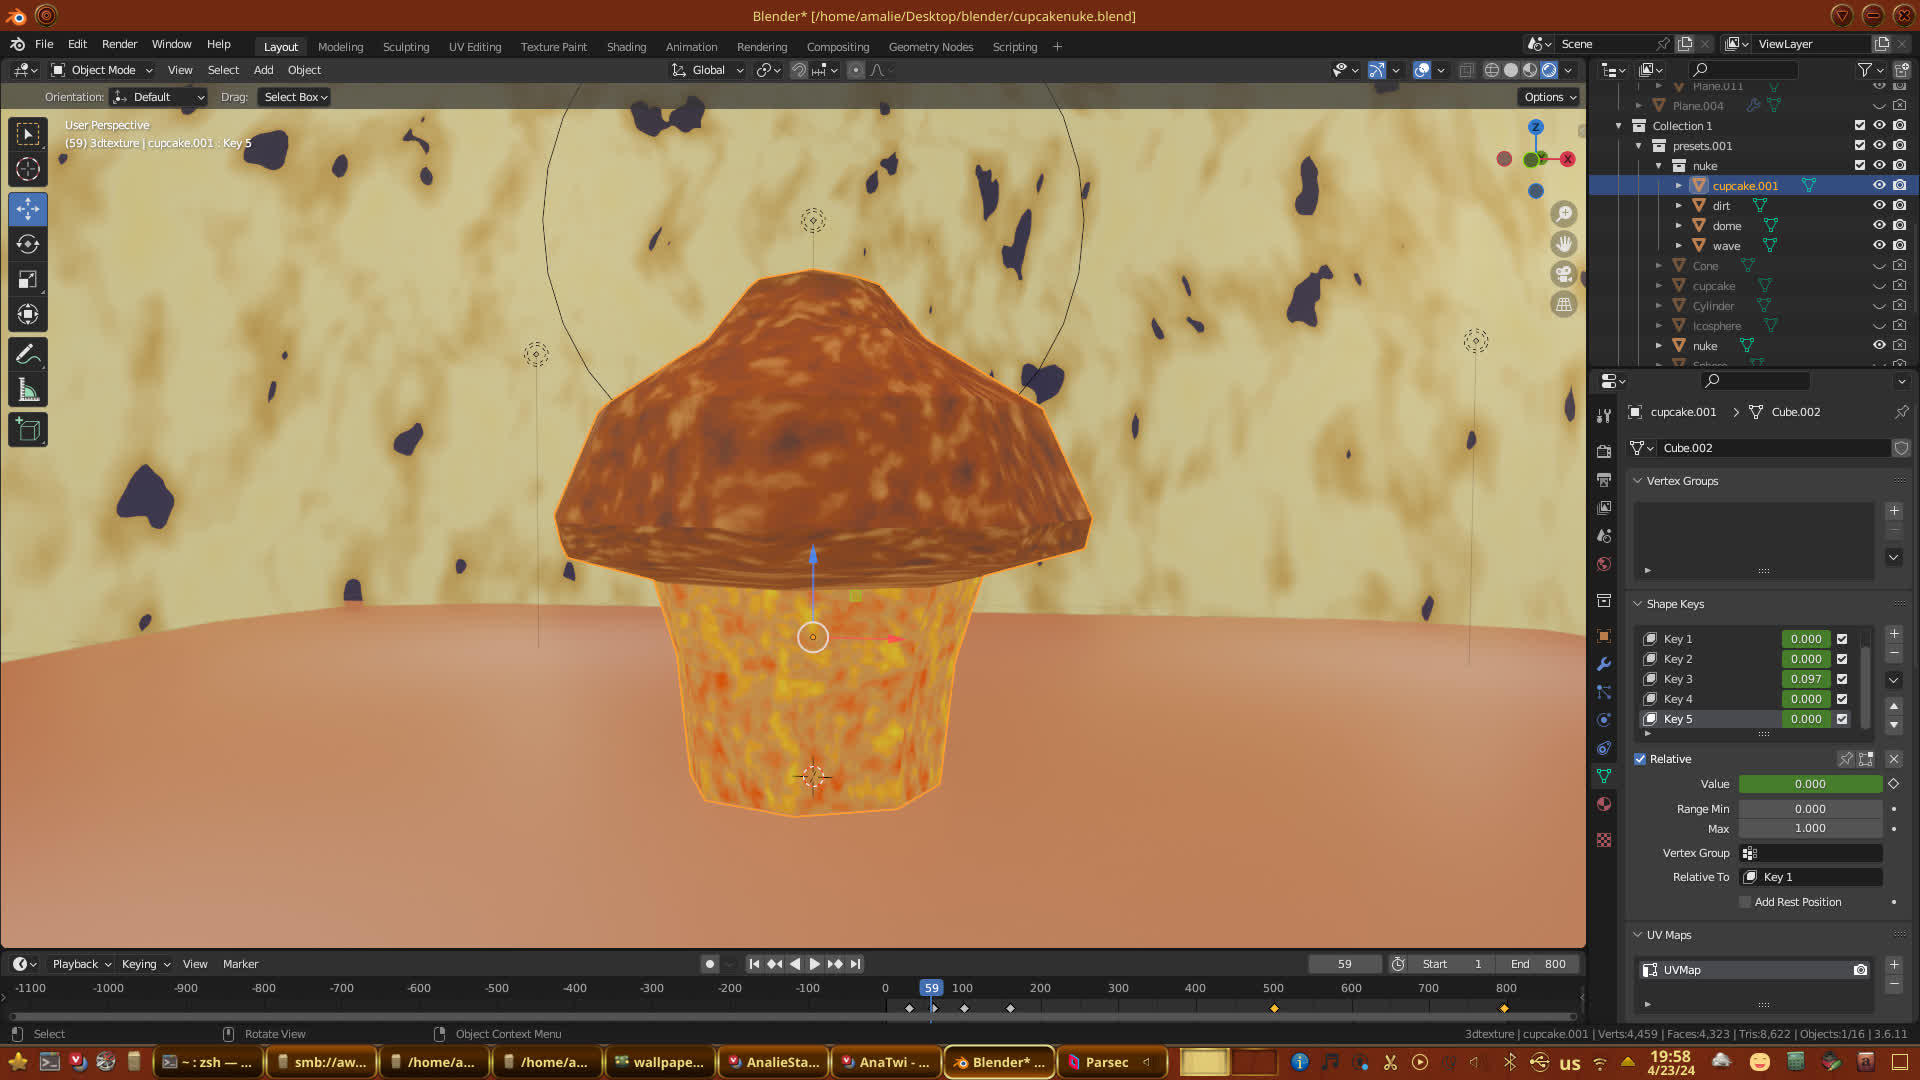The height and width of the screenshot is (1080, 1920).
Task: Toggle camera view in the viewport
Action: [1563, 274]
